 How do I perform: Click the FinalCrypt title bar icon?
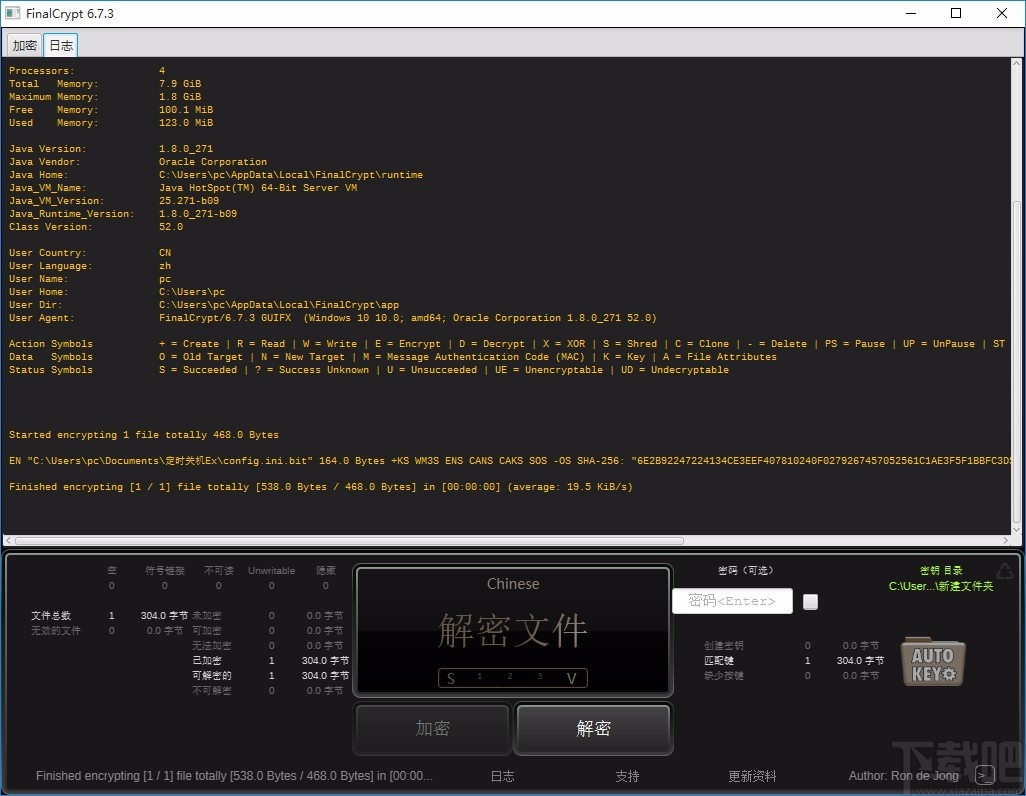click(13, 13)
